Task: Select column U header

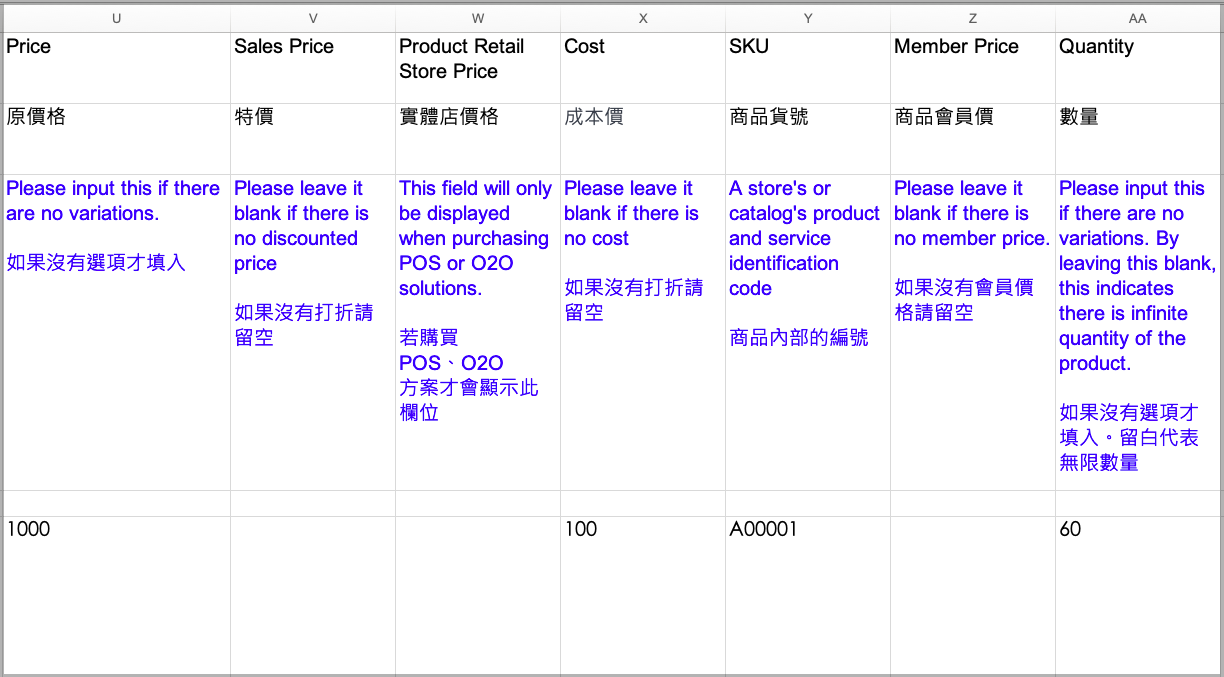Action: 117,19
